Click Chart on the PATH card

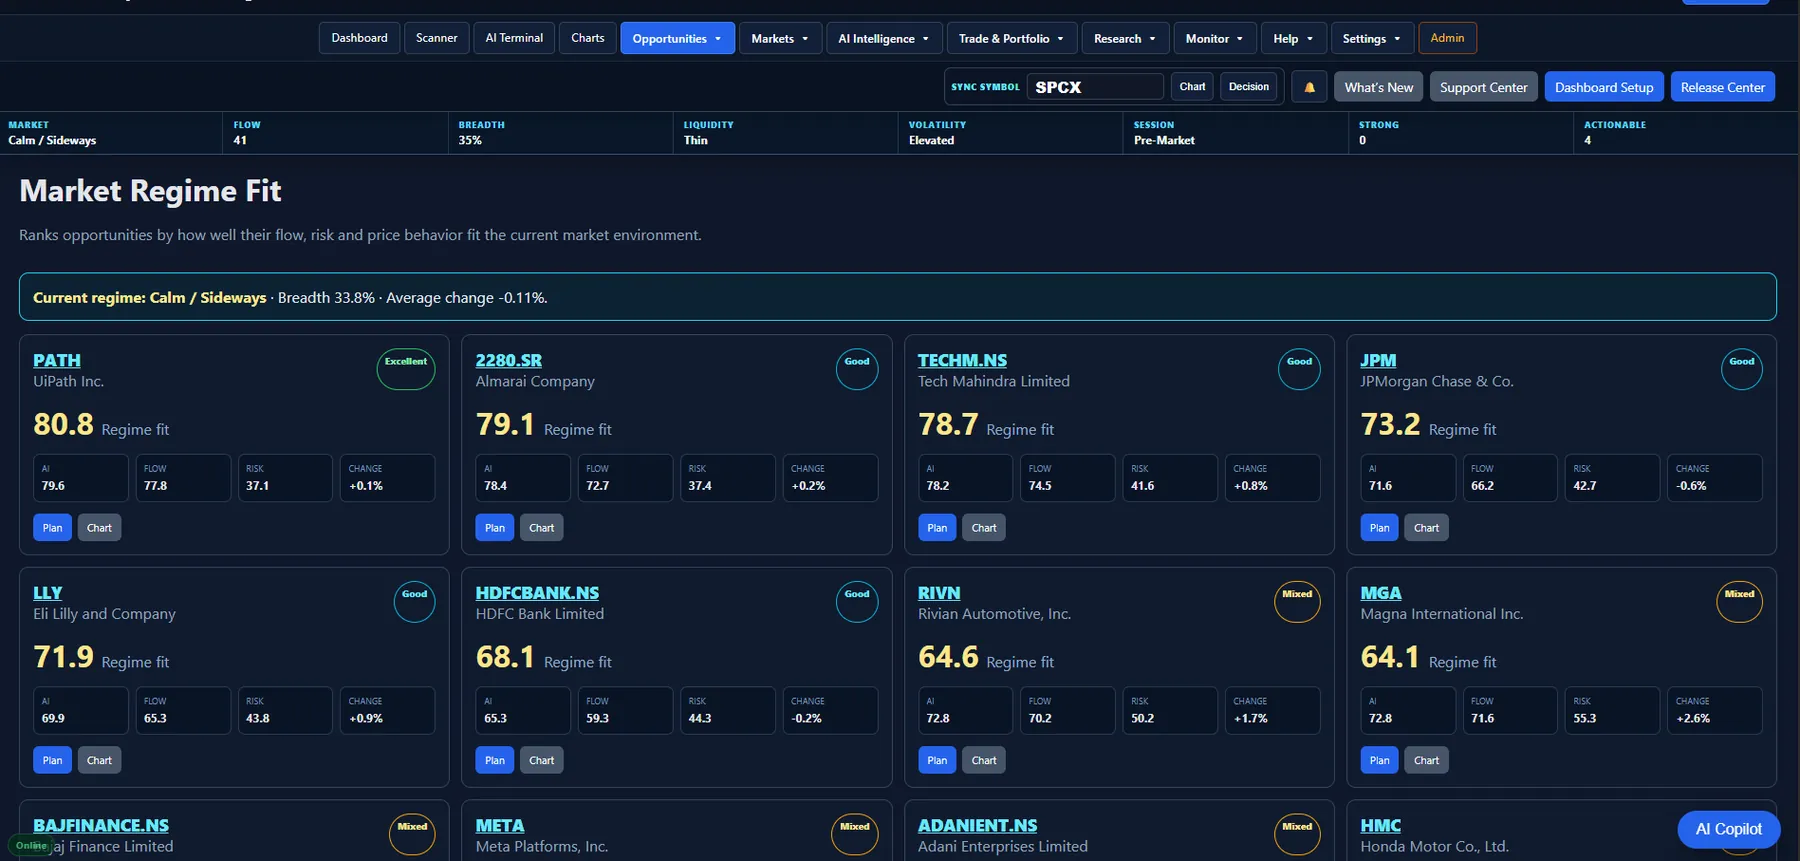pos(99,528)
